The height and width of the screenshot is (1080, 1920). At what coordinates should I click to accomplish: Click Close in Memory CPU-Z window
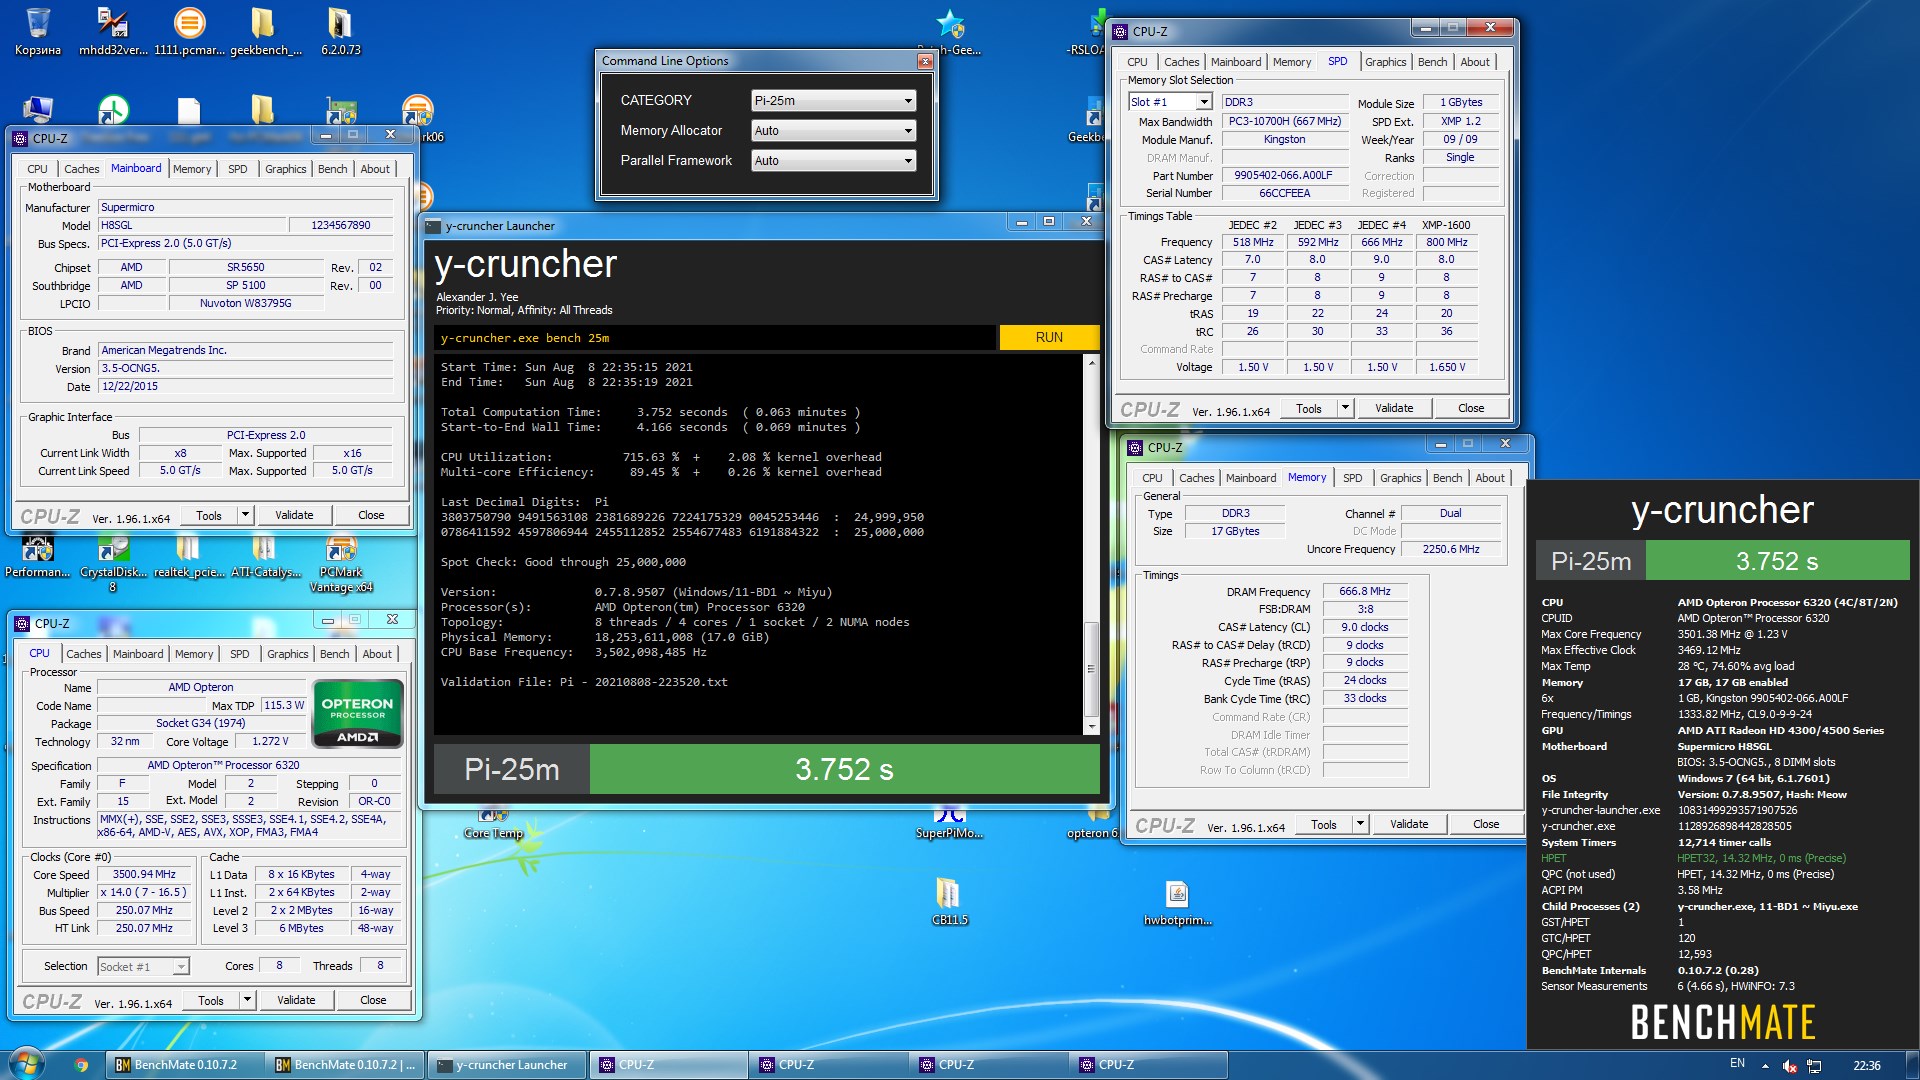(x=1486, y=824)
